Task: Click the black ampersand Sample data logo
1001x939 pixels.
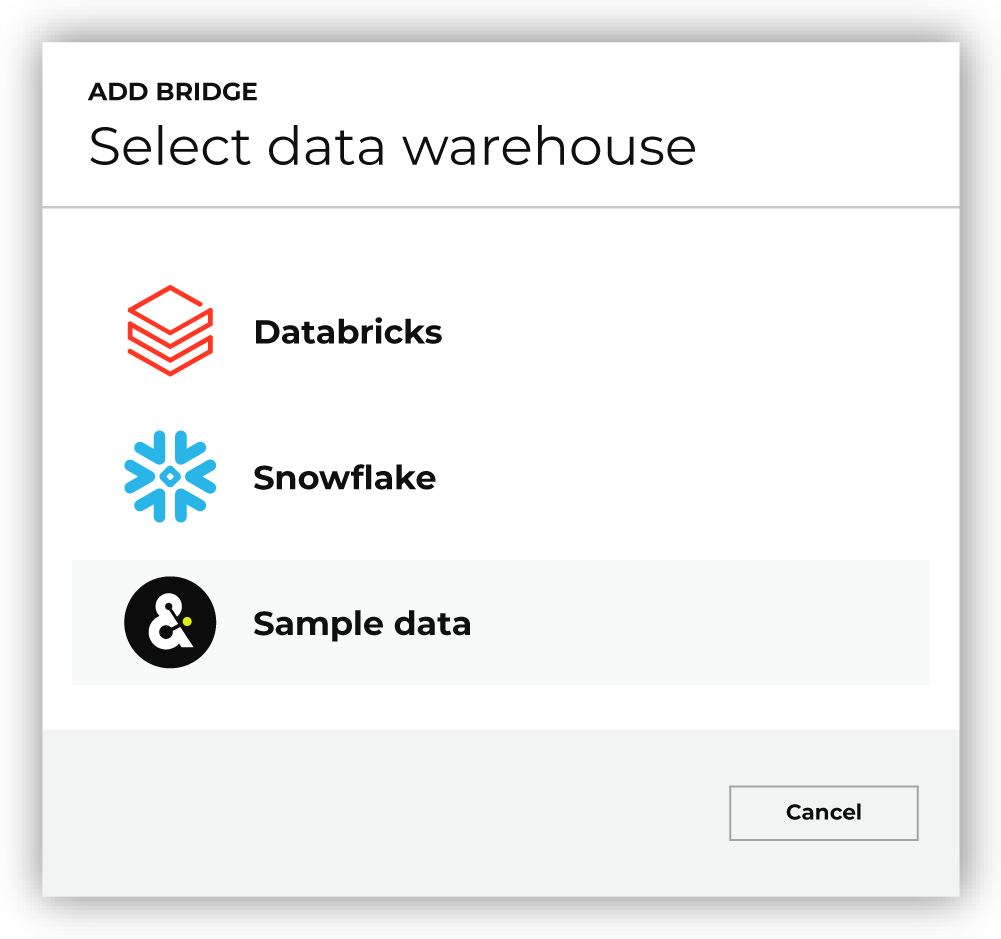Action: pyautogui.click(x=169, y=622)
